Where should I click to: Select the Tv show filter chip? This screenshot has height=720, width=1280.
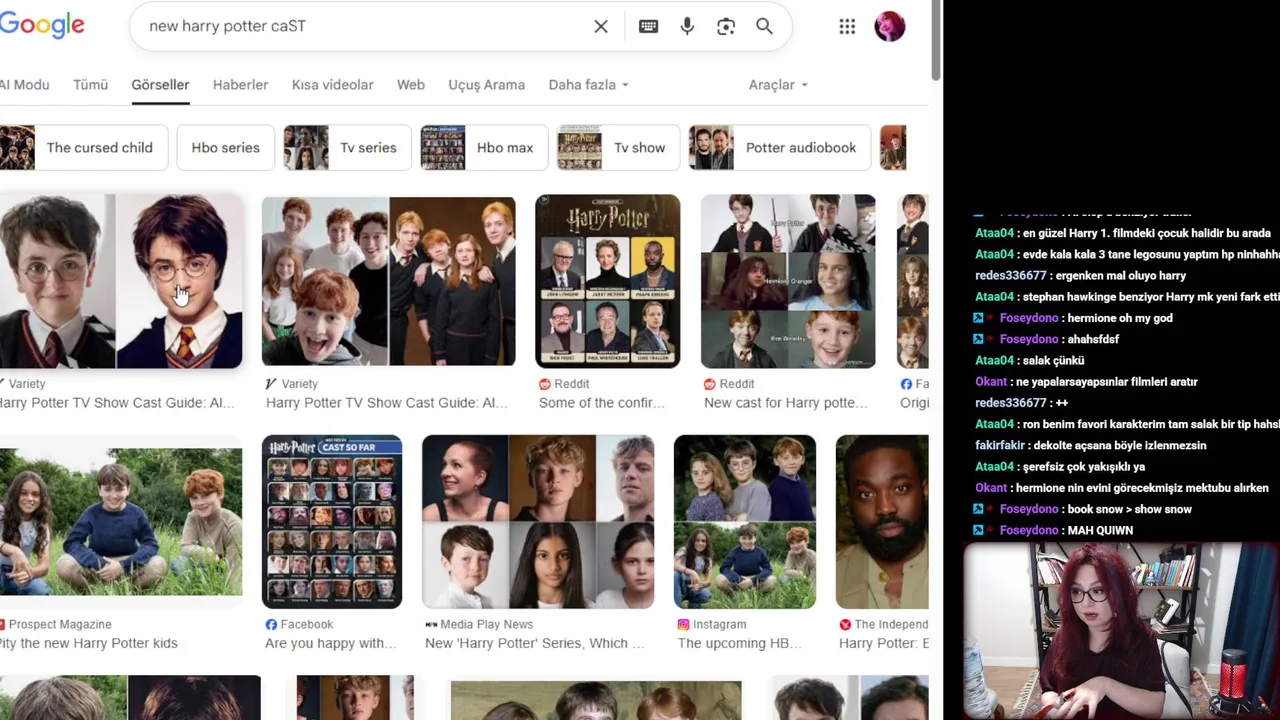[x=618, y=148]
